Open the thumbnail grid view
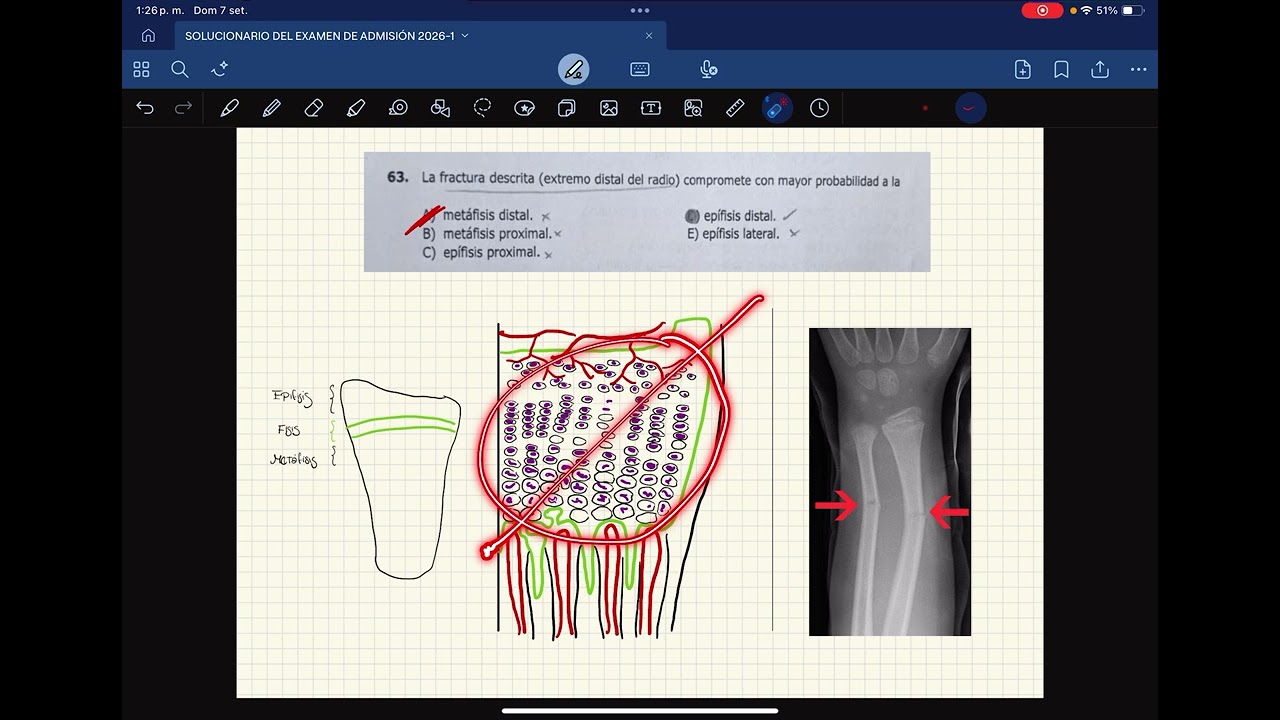 pos(141,69)
